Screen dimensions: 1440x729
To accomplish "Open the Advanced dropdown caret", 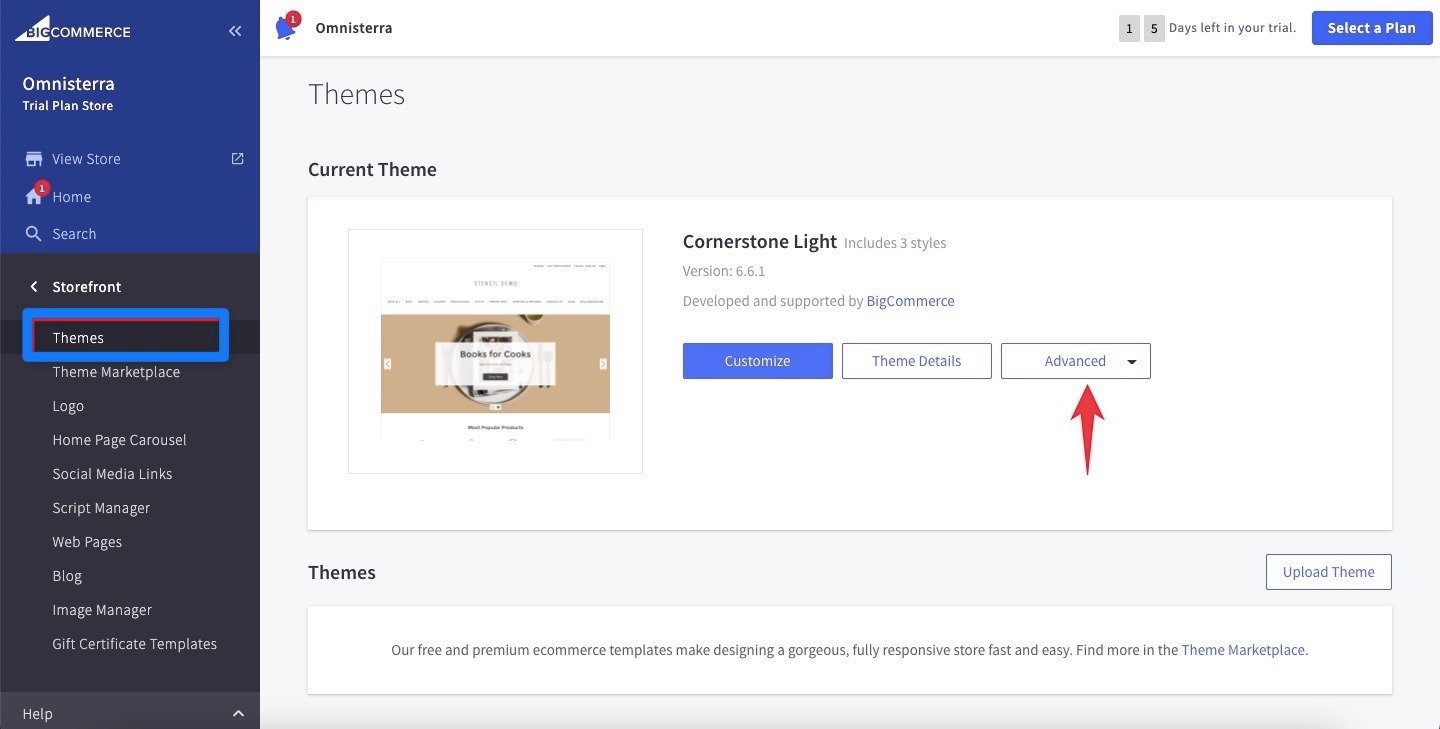I will click(1132, 362).
